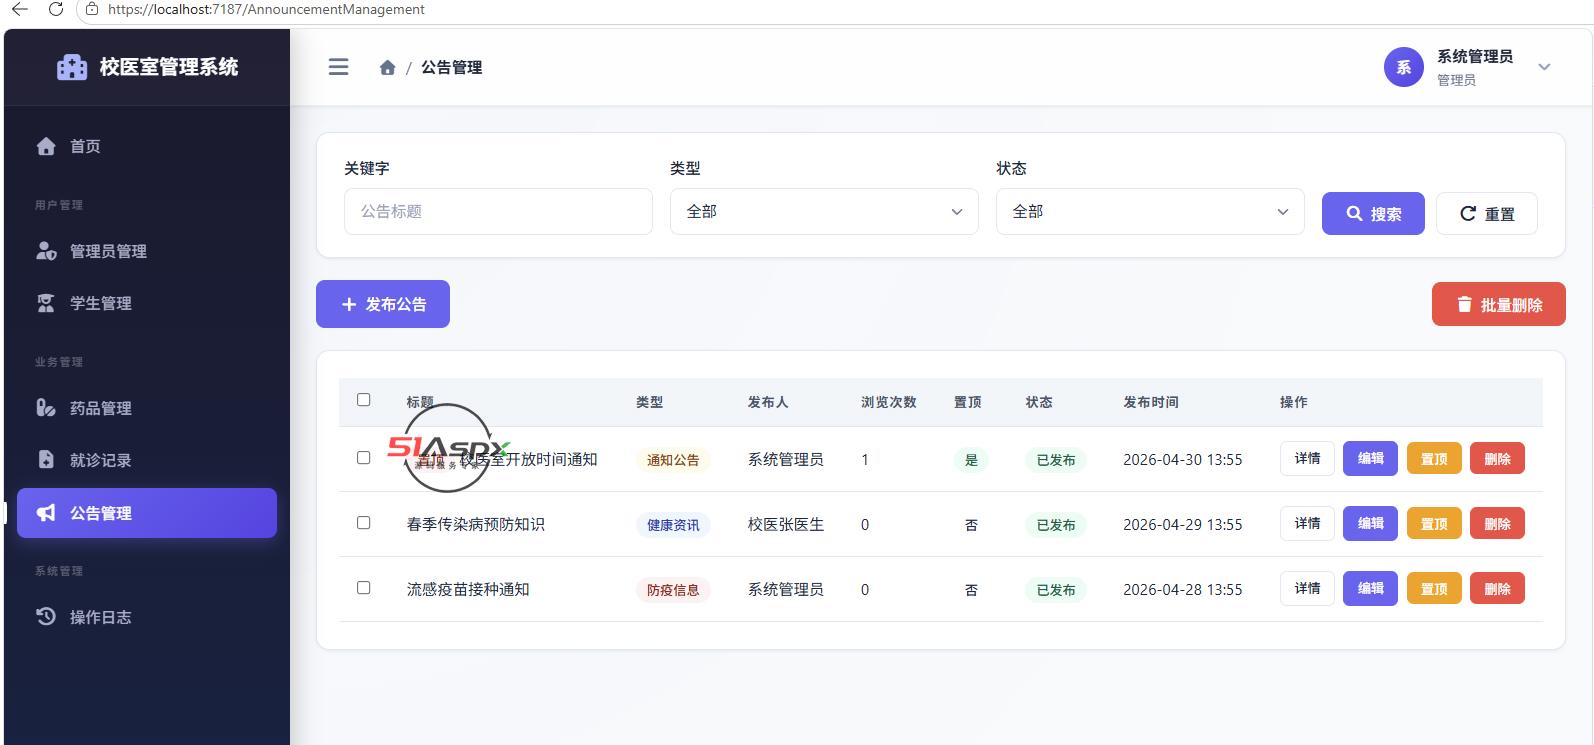
Task: Open 首页 in the sidebar
Action: point(147,146)
